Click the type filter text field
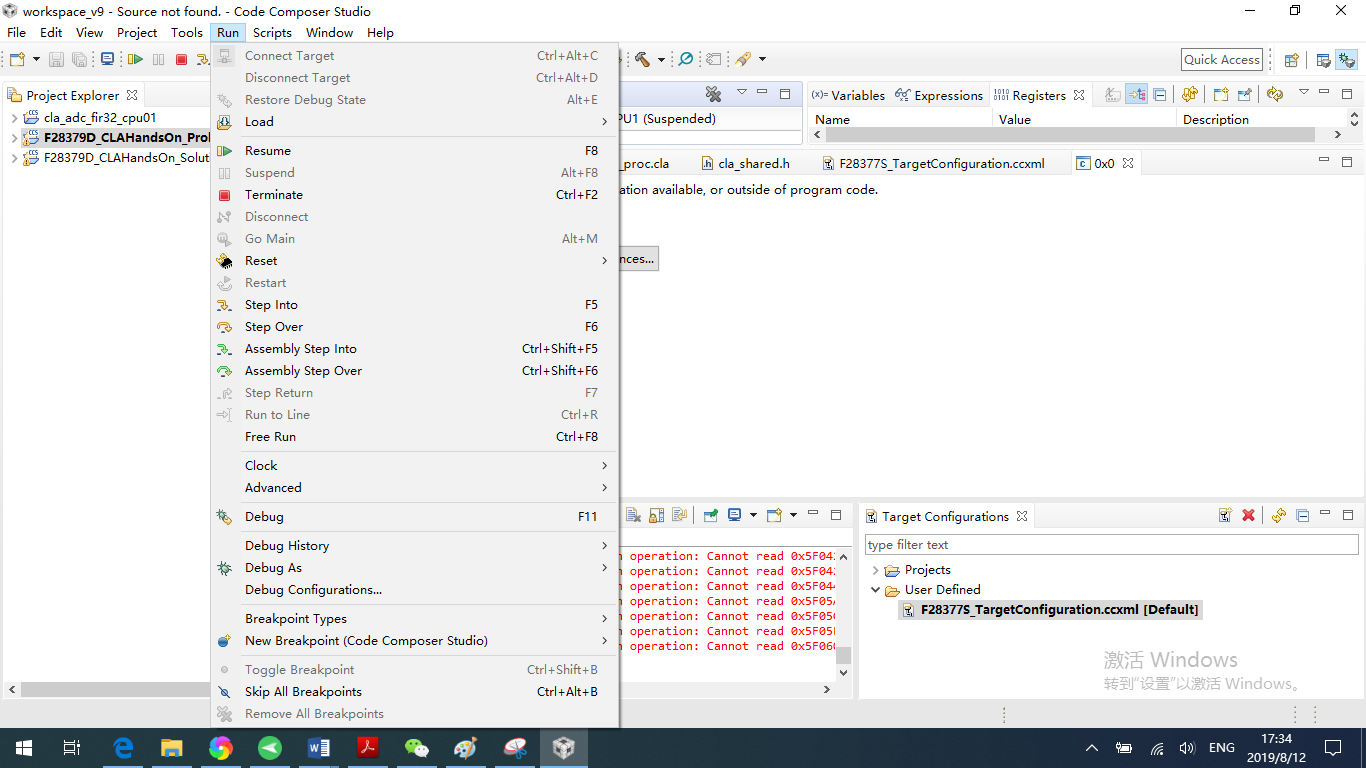 pos(1110,544)
